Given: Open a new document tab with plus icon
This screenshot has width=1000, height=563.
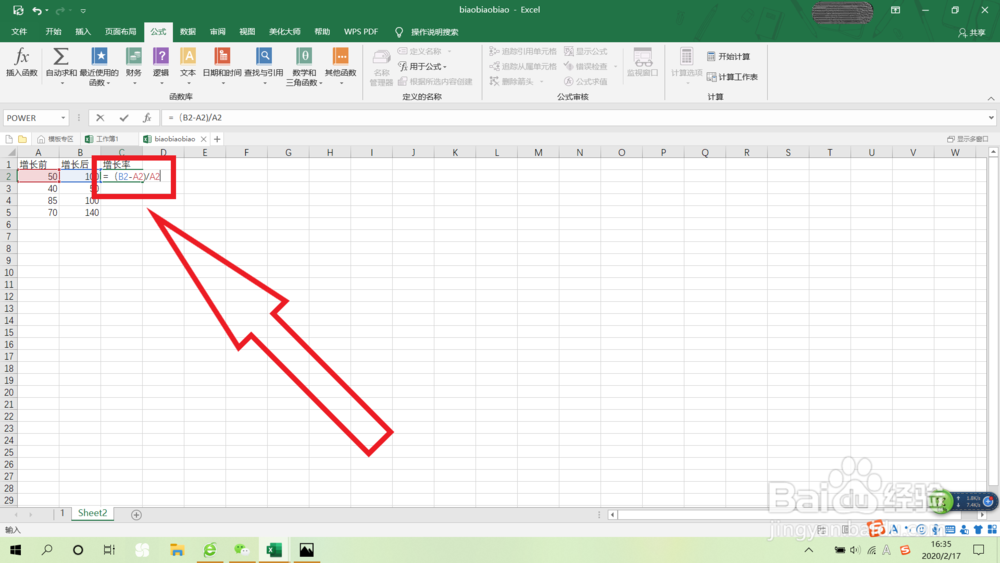Looking at the screenshot, I should pyautogui.click(x=217, y=139).
